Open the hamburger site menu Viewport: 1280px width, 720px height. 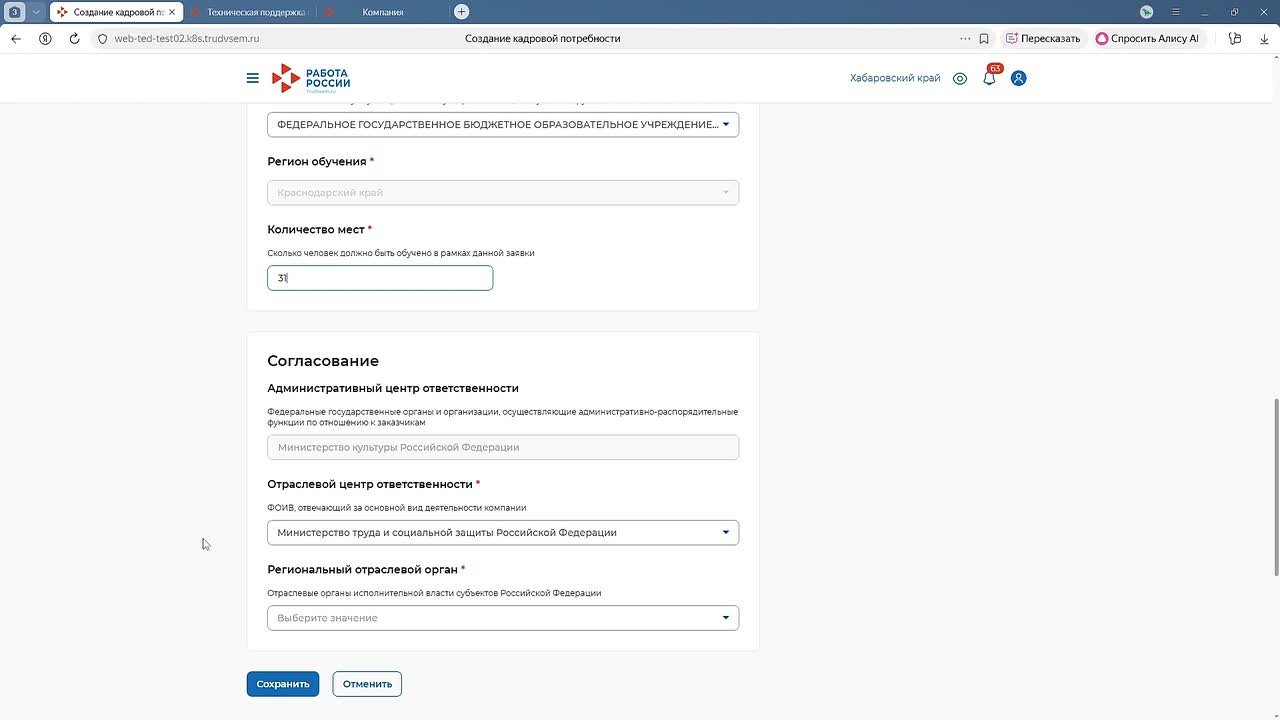[x=252, y=78]
